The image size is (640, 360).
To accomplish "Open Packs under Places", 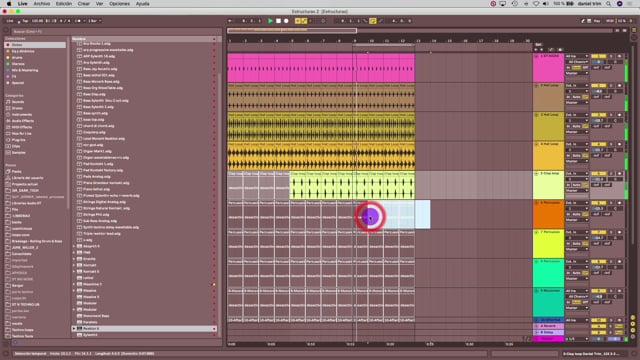I will 16,172.
